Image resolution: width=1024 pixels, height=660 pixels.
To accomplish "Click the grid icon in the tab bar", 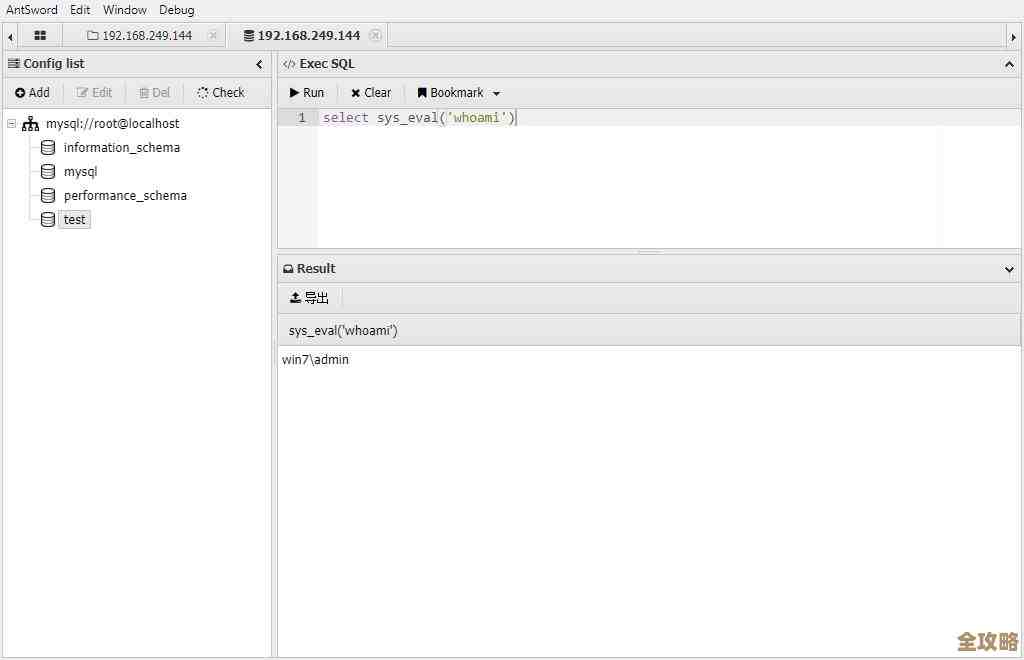I will [38, 35].
